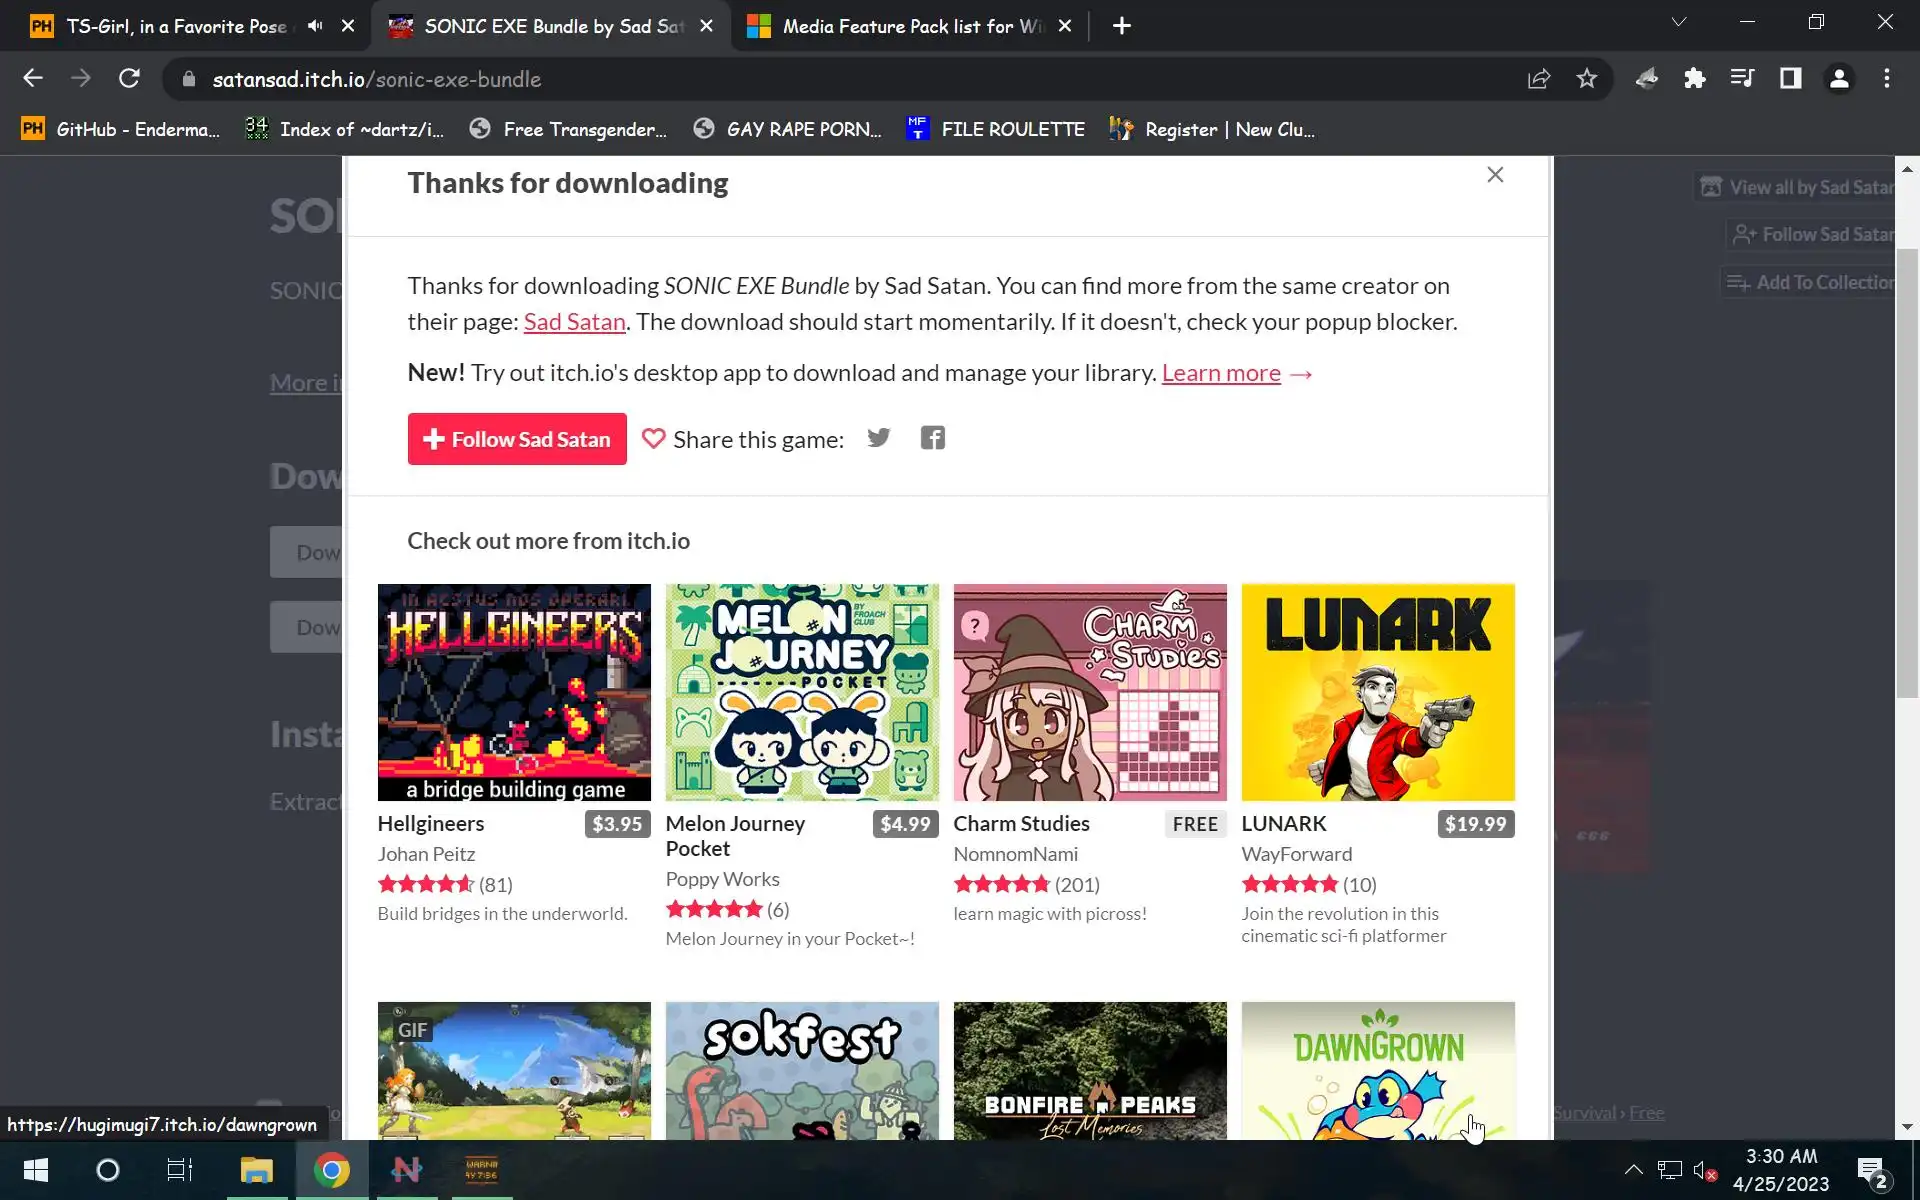Screen dimensions: 1920x1200
Task: Expand tab search dropdown arrow
Action: coord(1679,22)
